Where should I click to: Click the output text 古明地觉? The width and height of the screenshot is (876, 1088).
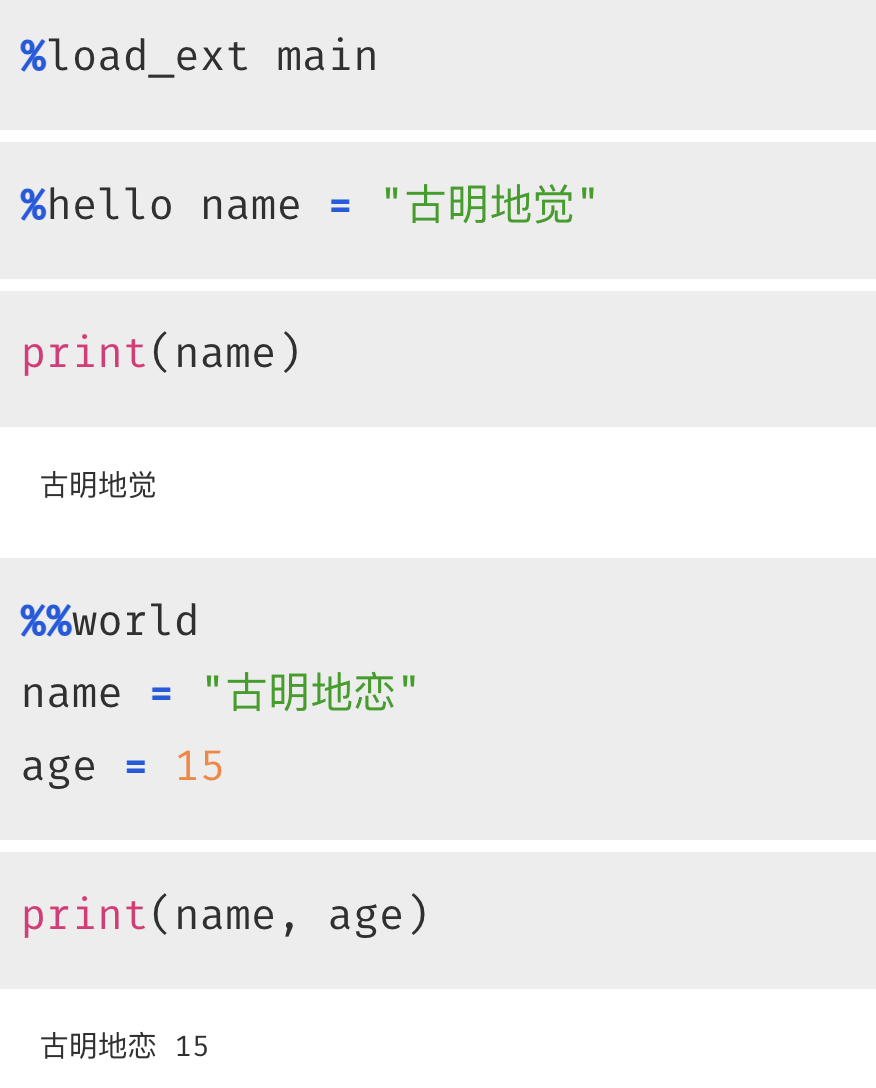point(99,484)
